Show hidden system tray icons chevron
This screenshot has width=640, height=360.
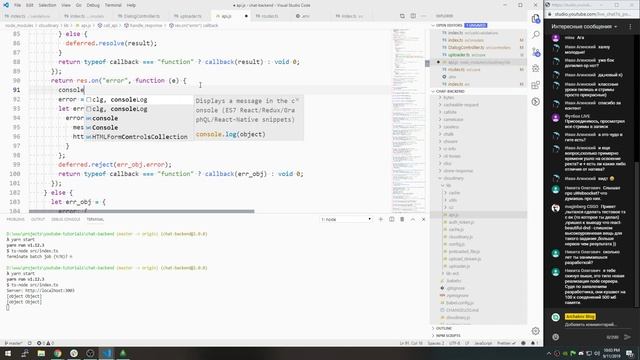pos(548,353)
